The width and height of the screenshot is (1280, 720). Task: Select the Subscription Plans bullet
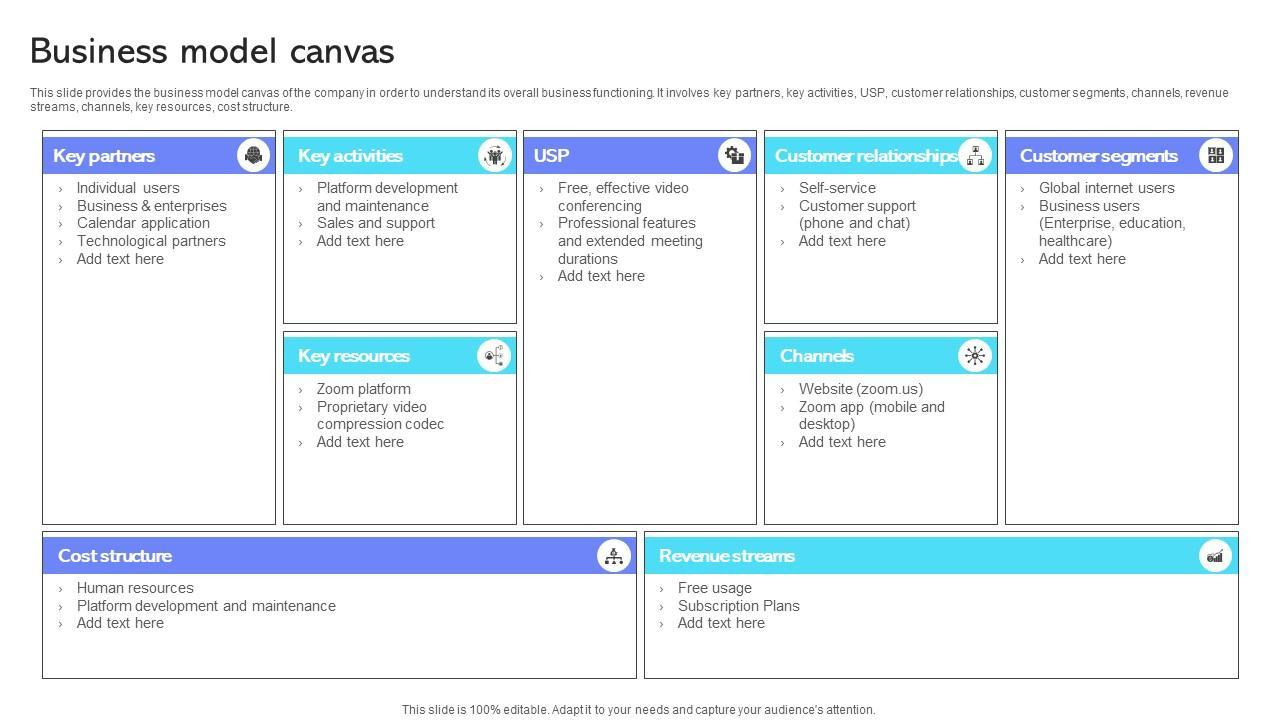(738, 606)
